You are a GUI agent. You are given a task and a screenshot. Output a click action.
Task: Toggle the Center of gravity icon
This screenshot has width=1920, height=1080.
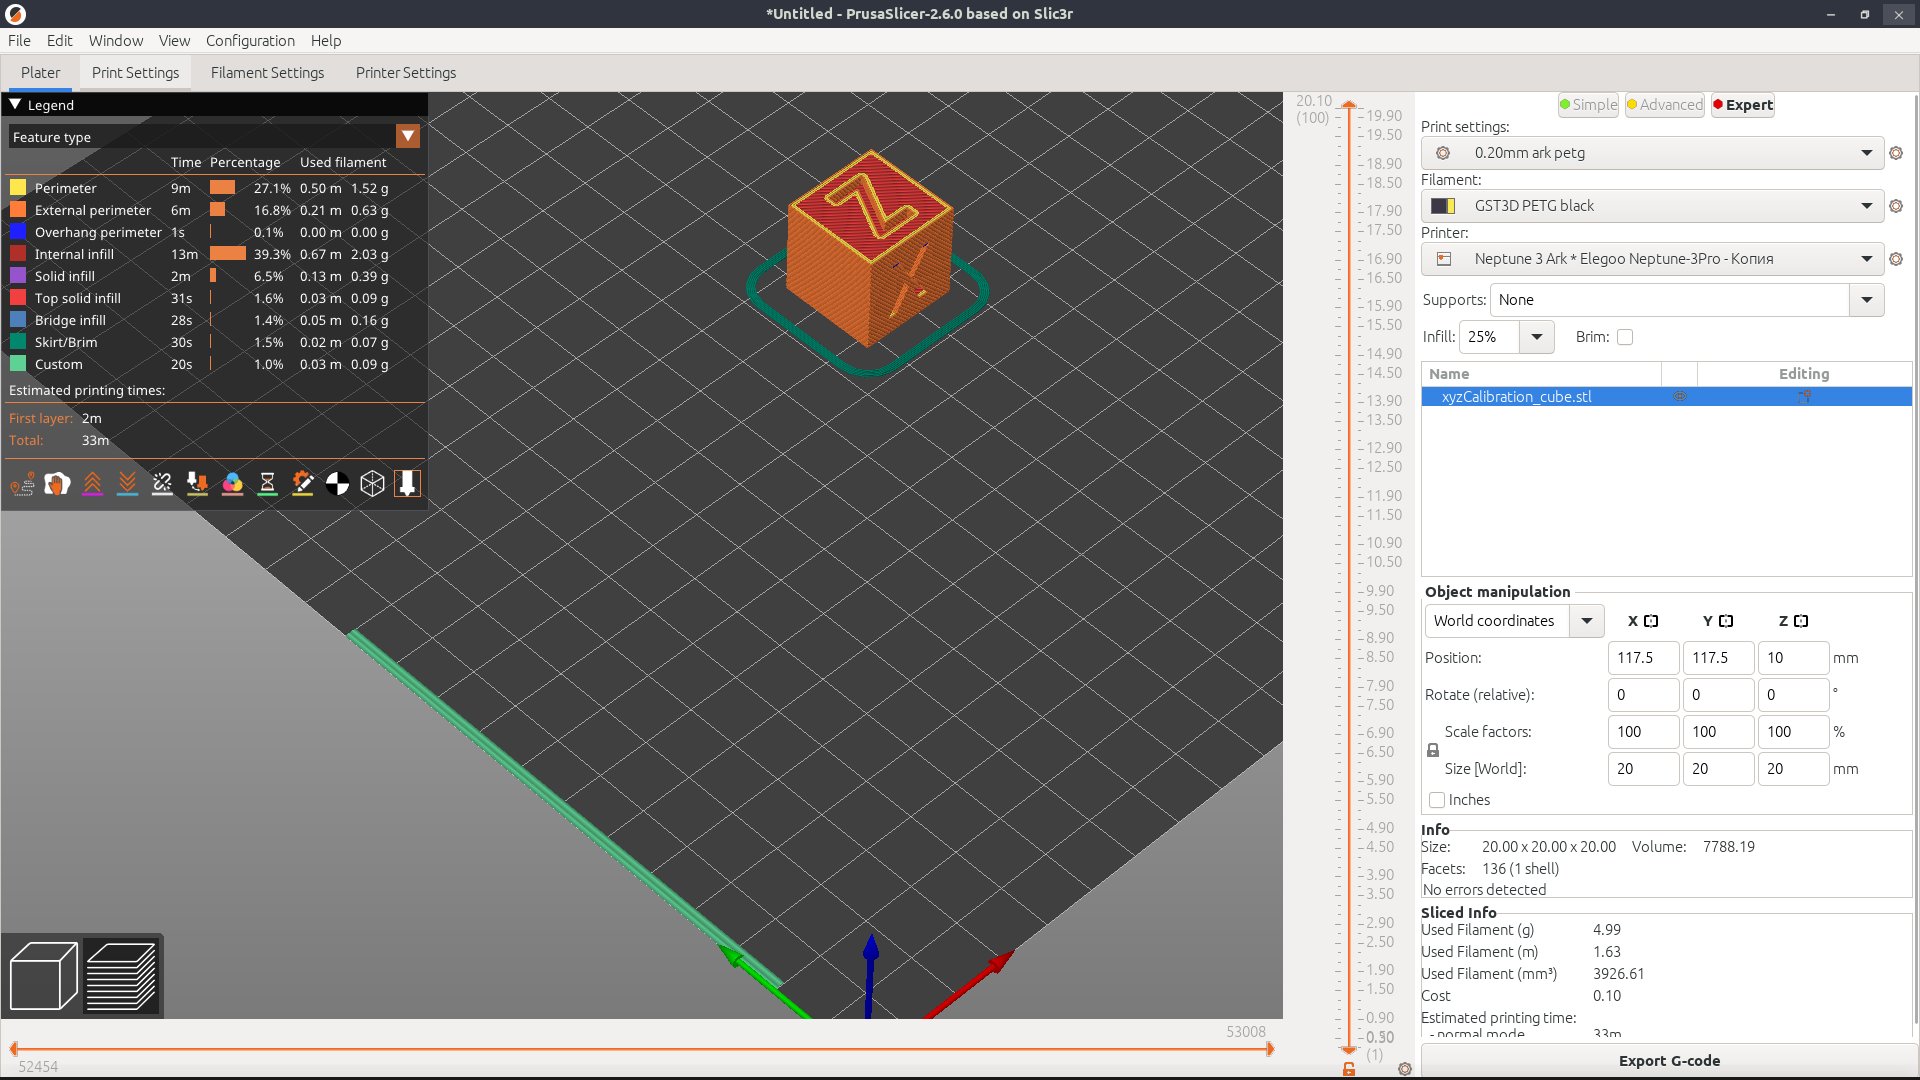click(337, 484)
